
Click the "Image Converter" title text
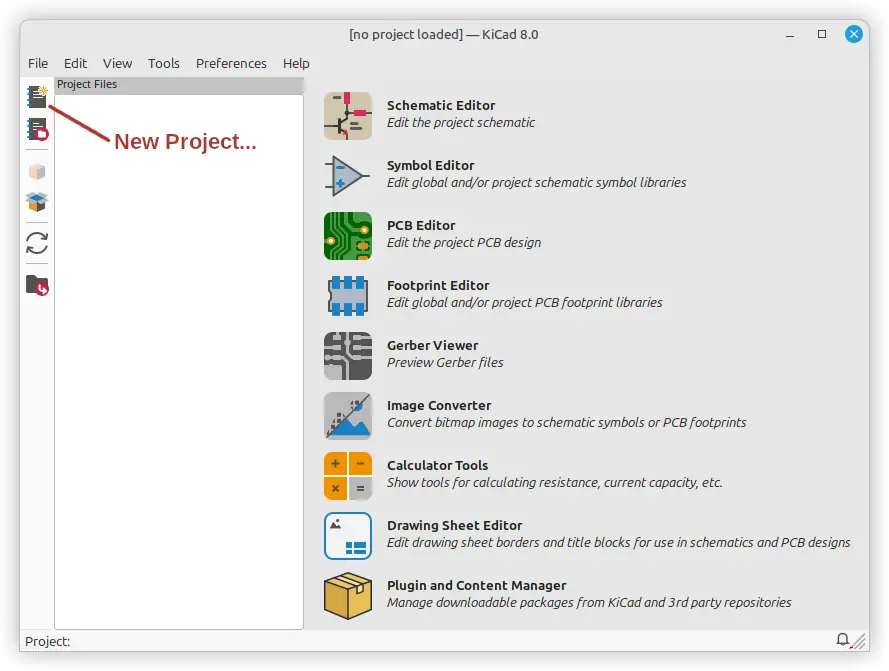(439, 406)
